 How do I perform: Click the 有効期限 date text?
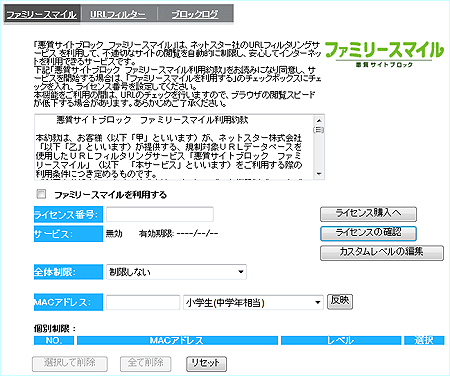(179, 233)
